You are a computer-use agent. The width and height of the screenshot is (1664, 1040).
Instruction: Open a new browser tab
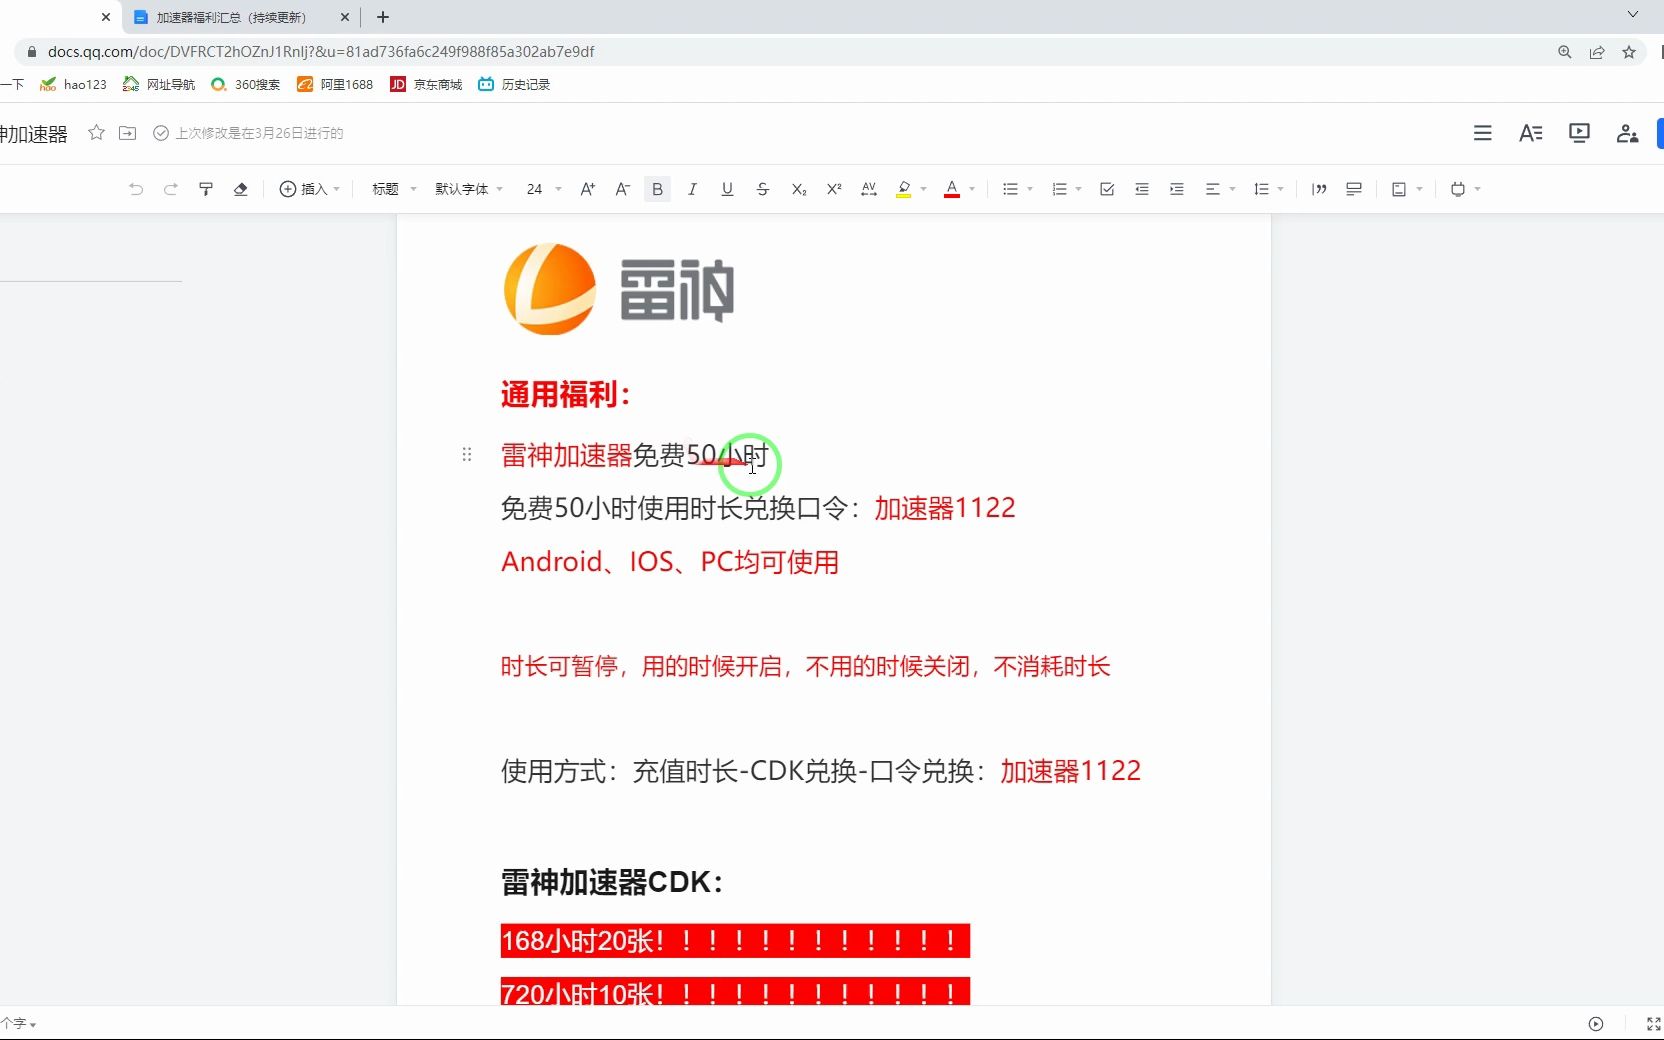point(382,17)
